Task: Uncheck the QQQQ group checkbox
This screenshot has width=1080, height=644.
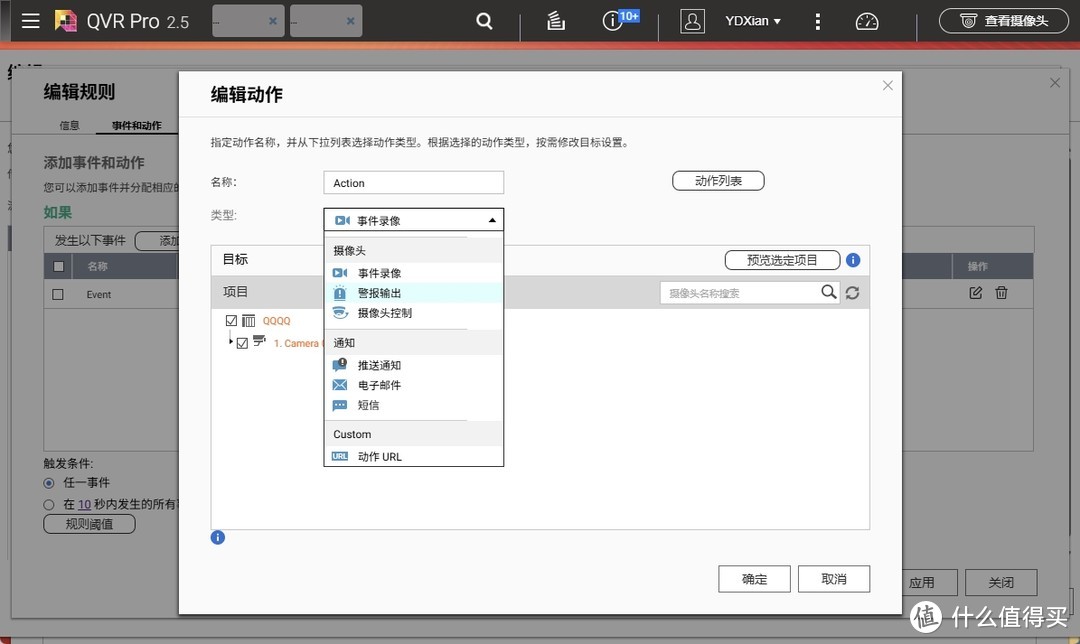Action: pyautogui.click(x=231, y=320)
